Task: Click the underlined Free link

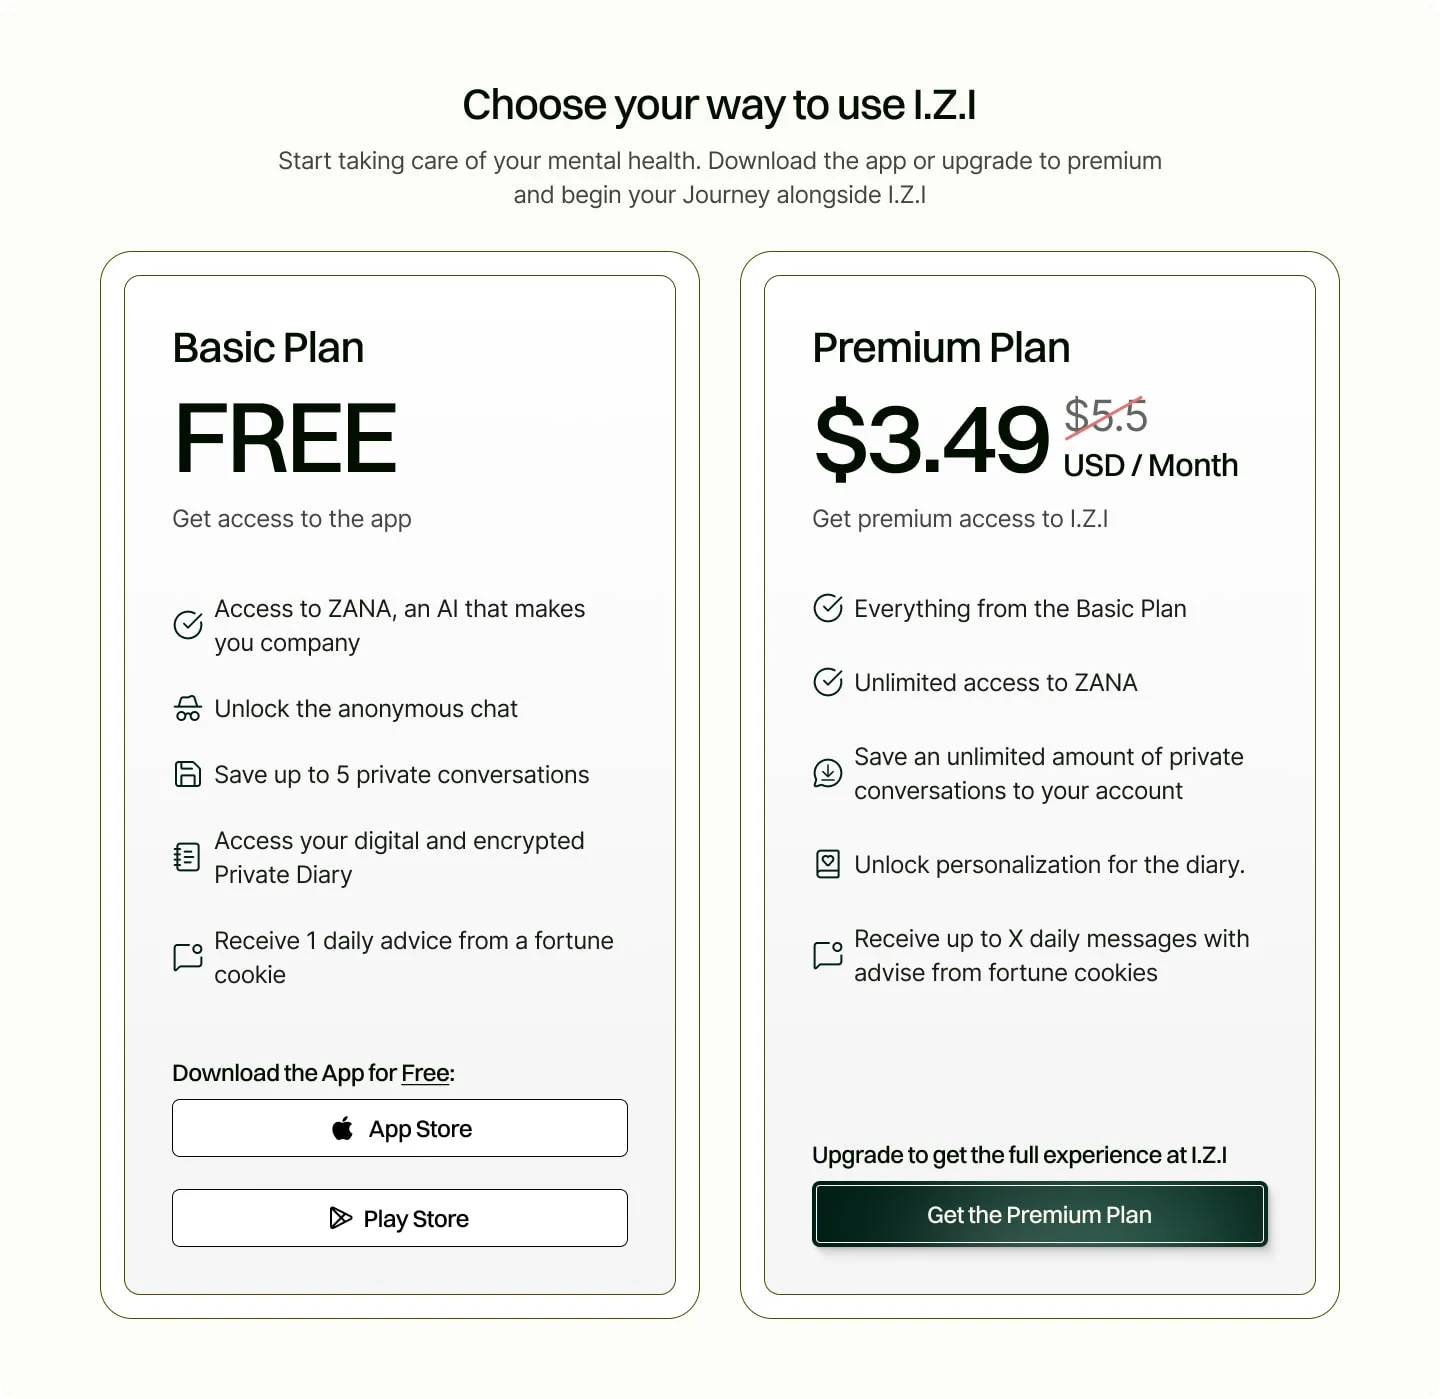Action: point(425,1073)
